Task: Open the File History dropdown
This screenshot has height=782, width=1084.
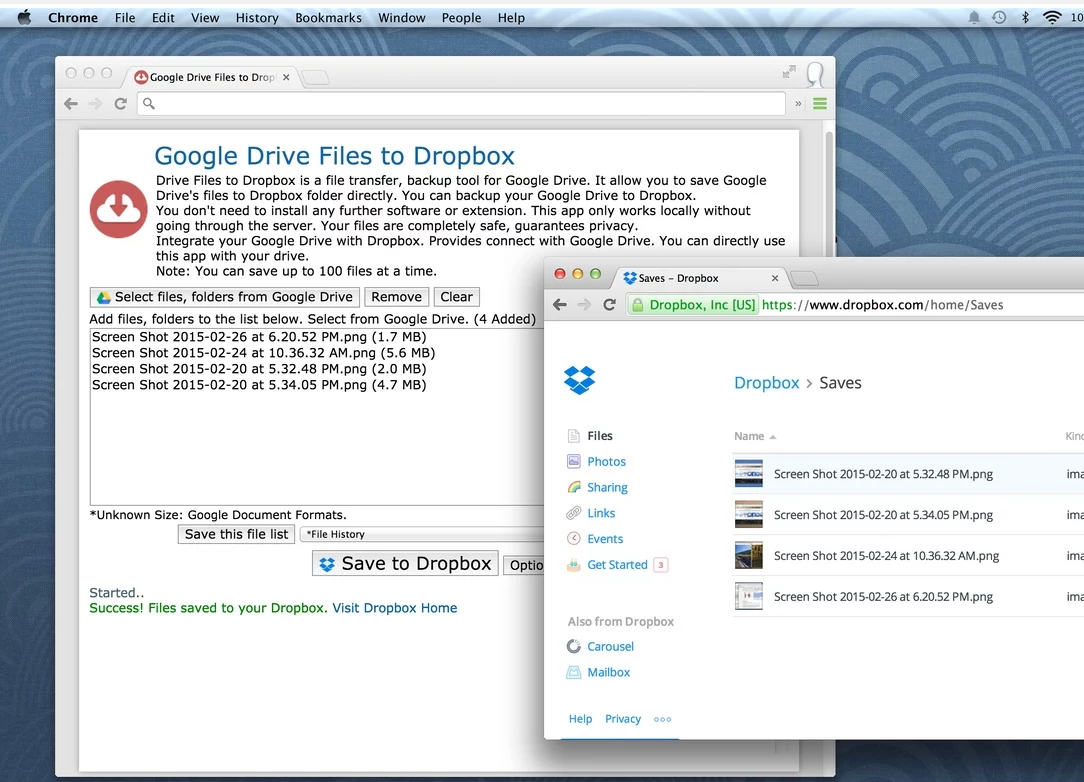Action: pyautogui.click(x=422, y=534)
